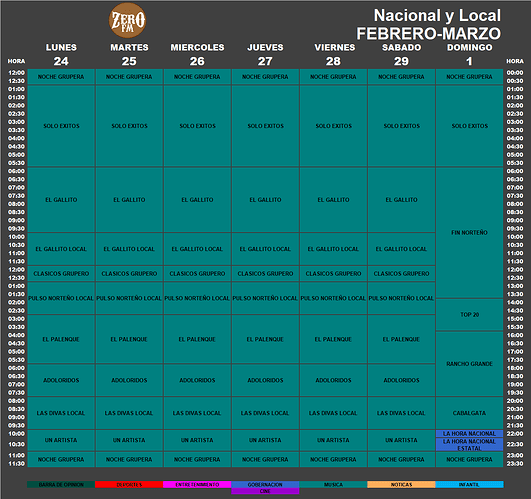
Task: Select the light blue Infantil legend swatch
Action: [469, 484]
